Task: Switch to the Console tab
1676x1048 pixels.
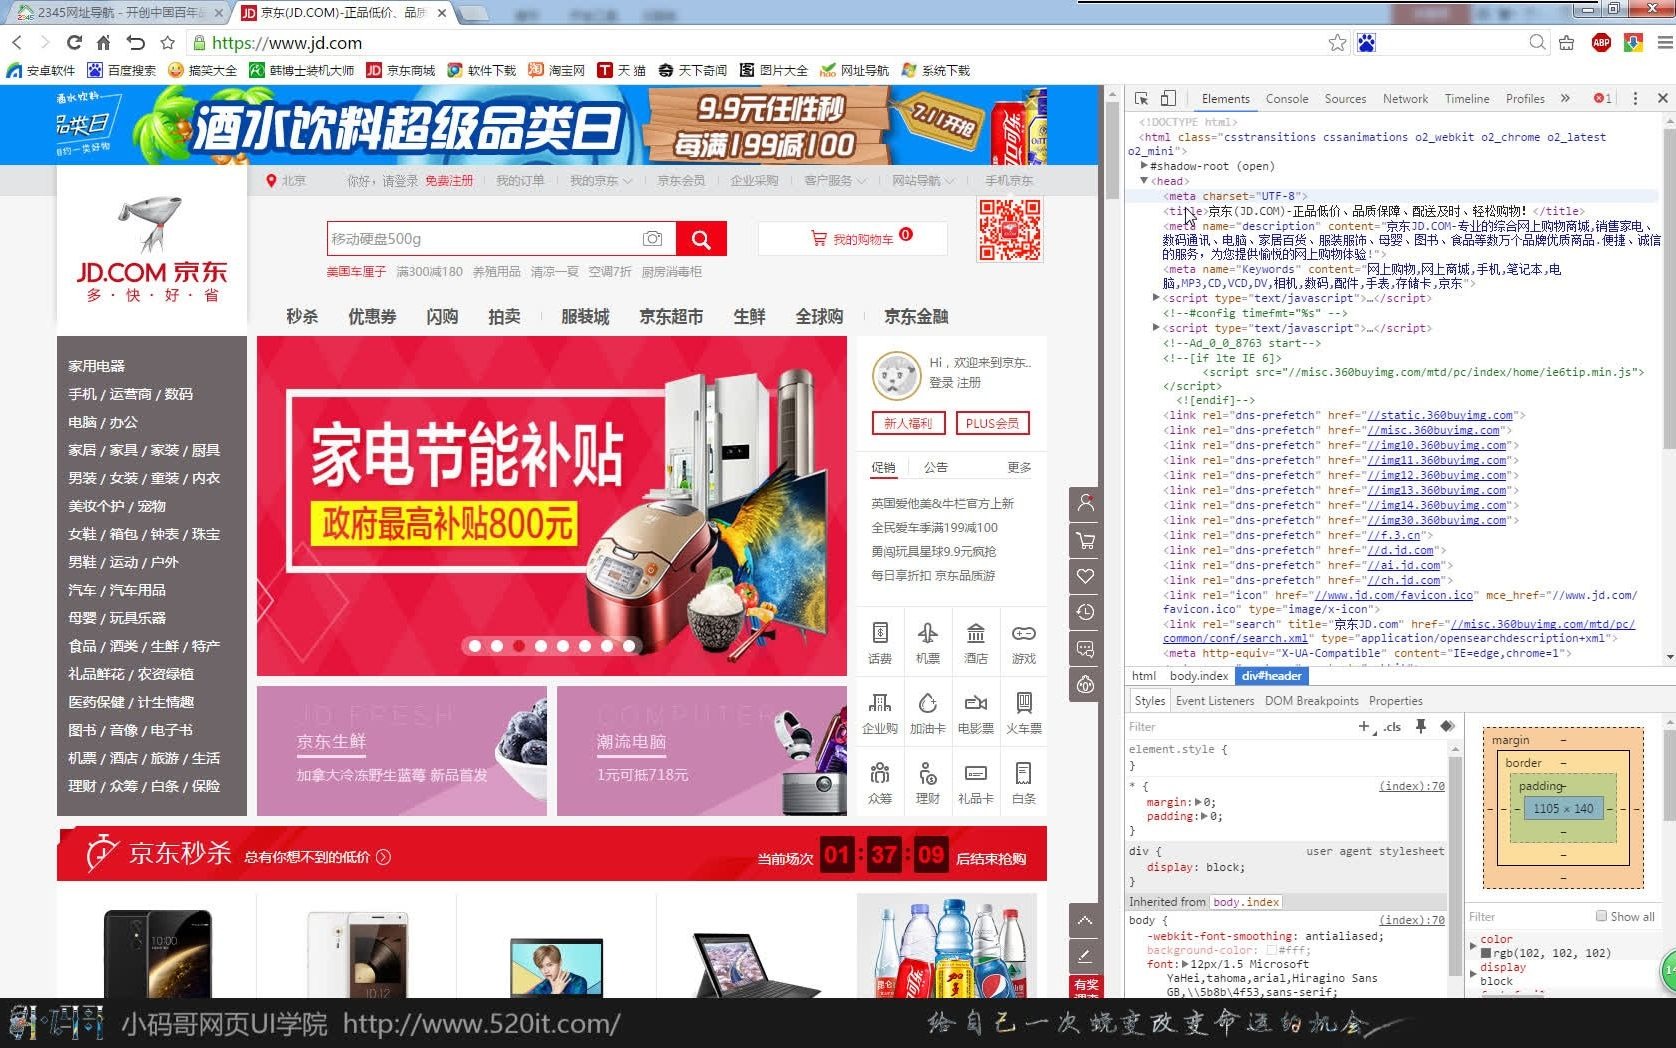Action: [x=1287, y=98]
